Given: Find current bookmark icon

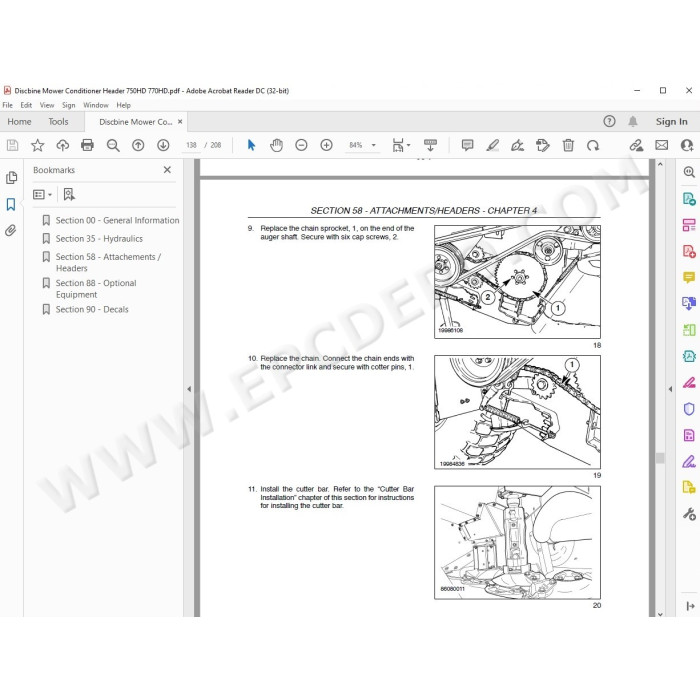Looking at the screenshot, I should click(x=69, y=195).
